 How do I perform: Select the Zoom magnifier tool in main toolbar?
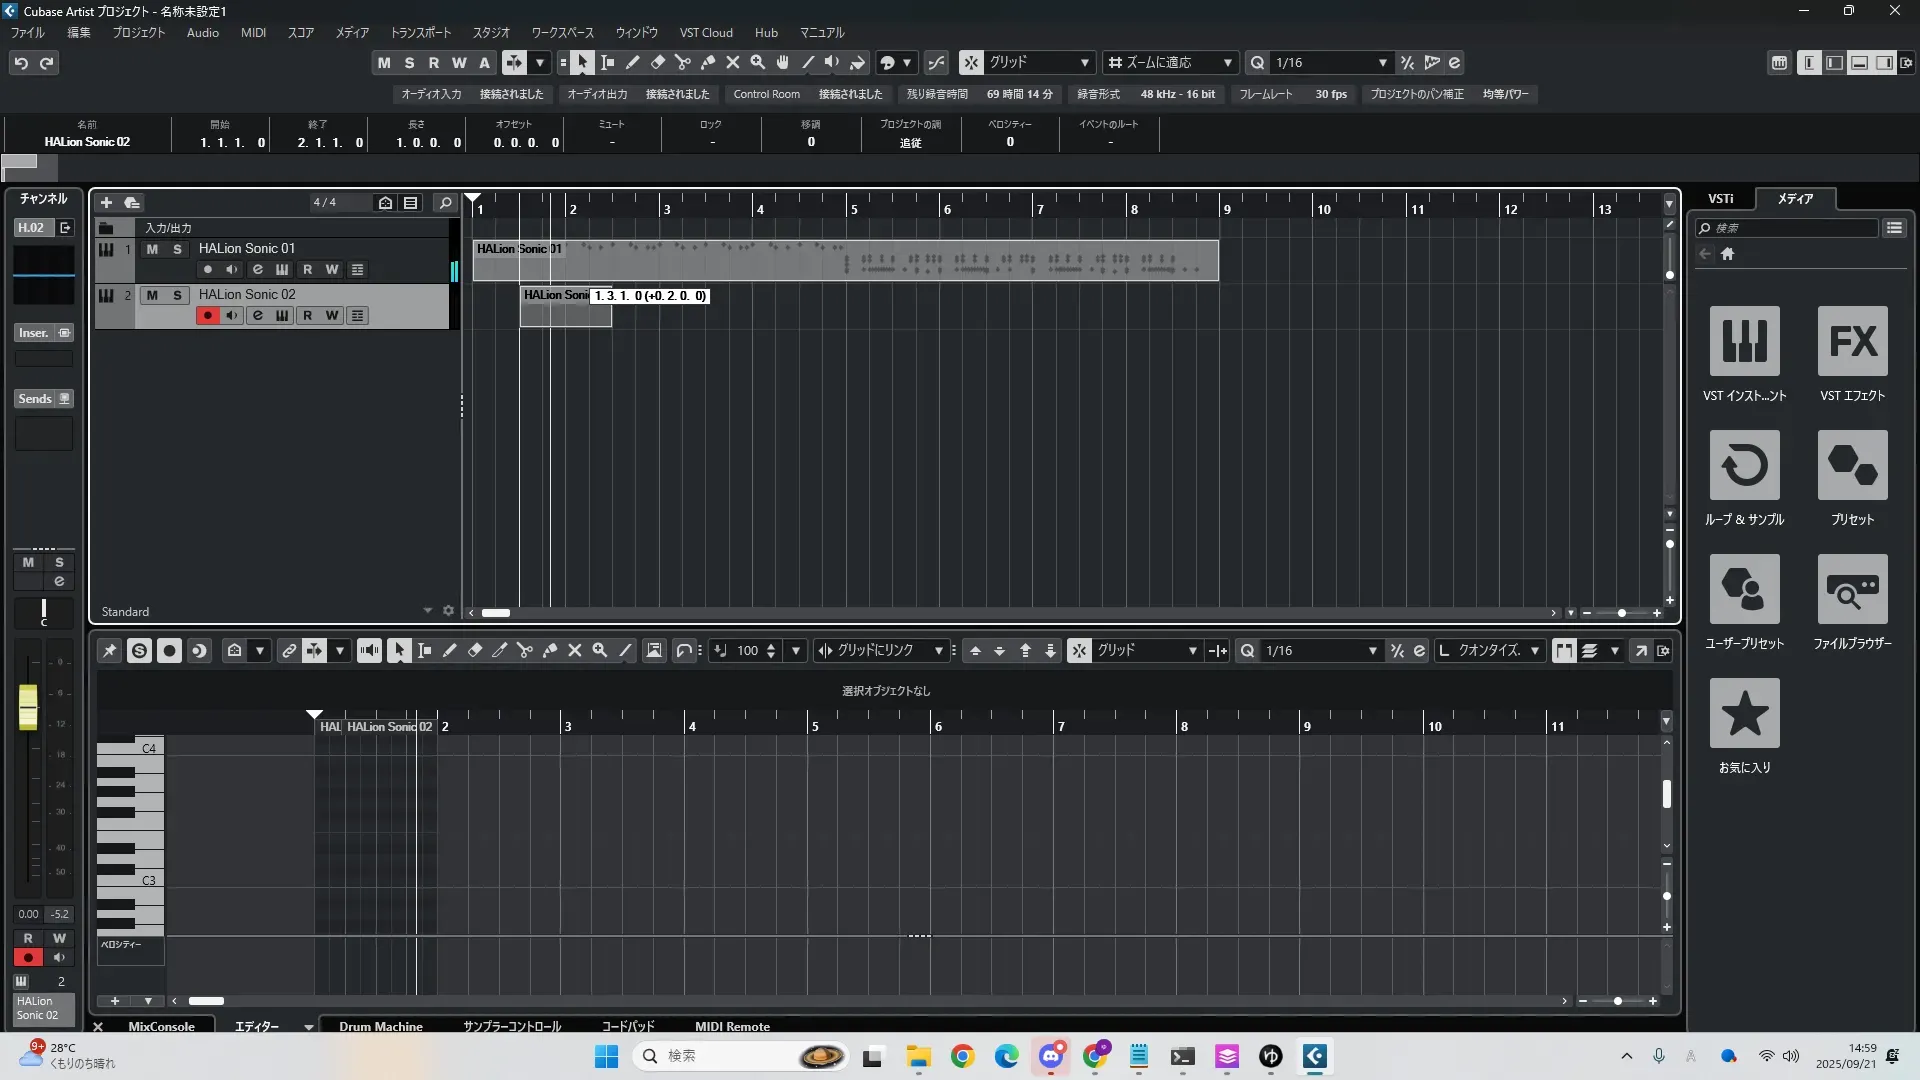pos(758,63)
